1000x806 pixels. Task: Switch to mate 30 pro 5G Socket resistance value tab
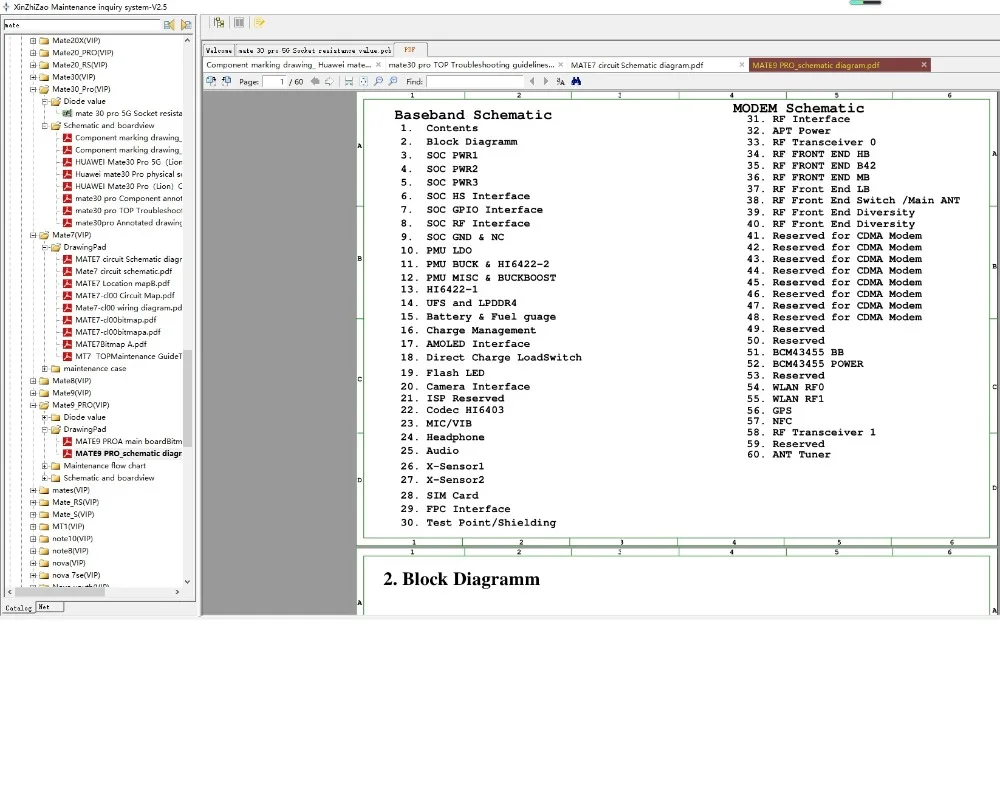click(314, 50)
